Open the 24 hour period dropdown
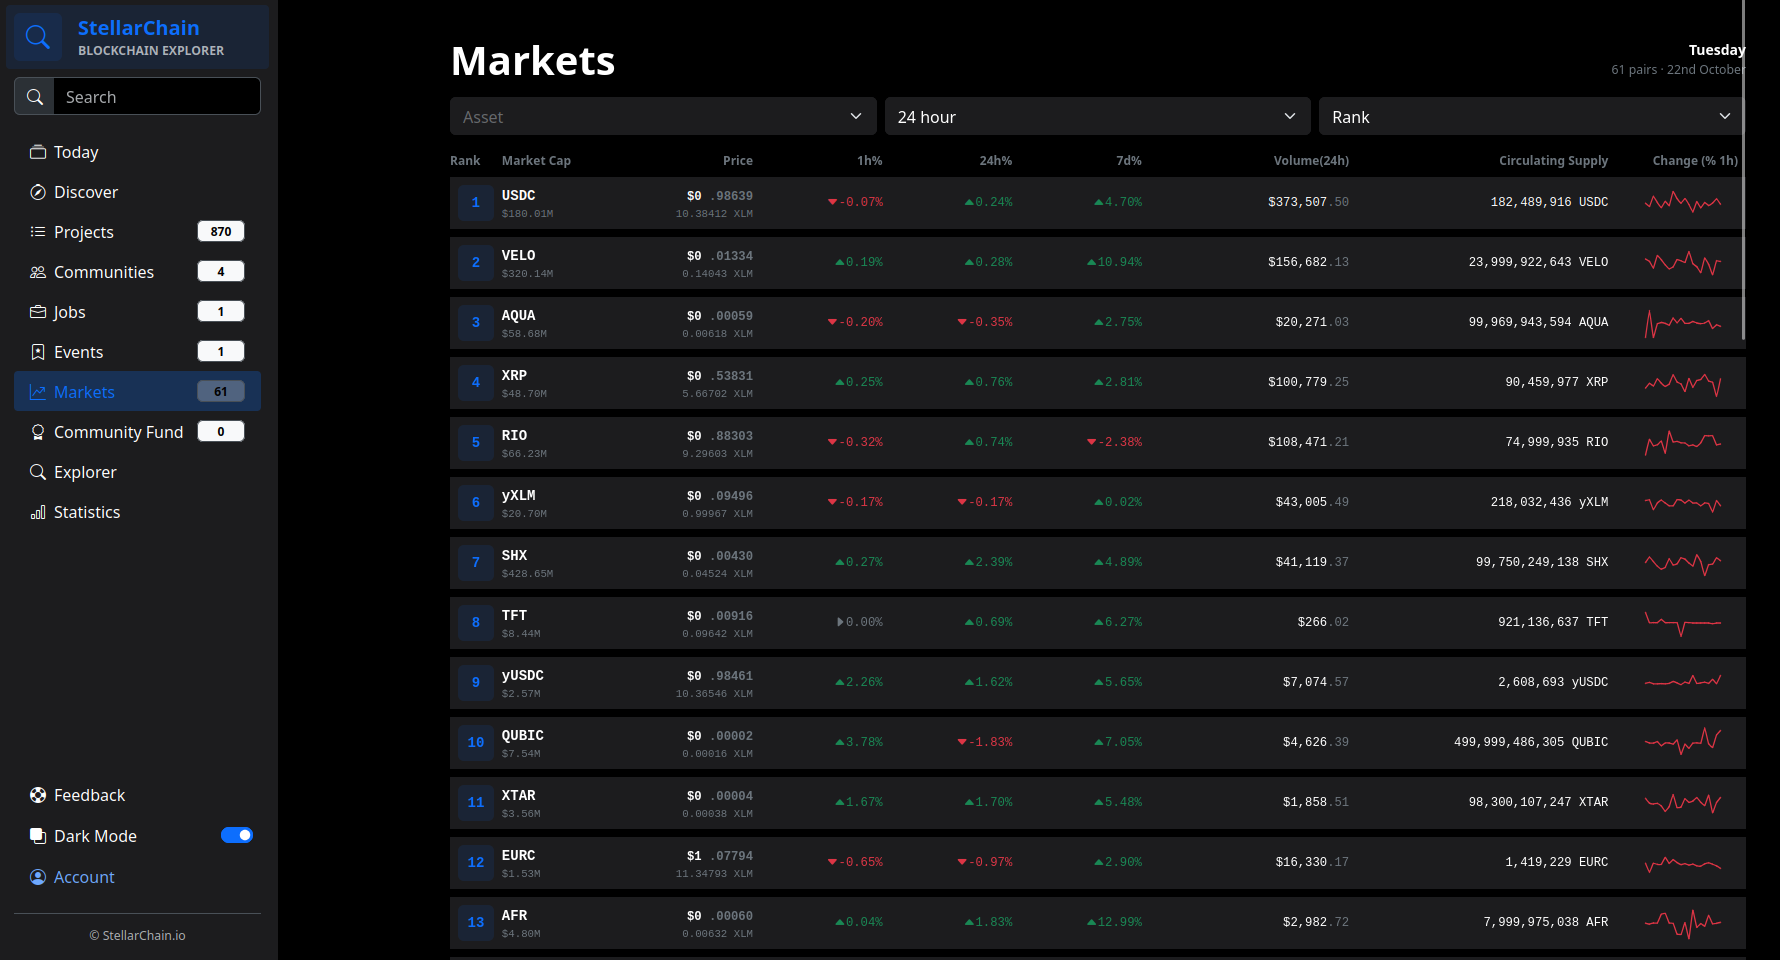The height and width of the screenshot is (960, 1780). click(x=1097, y=116)
